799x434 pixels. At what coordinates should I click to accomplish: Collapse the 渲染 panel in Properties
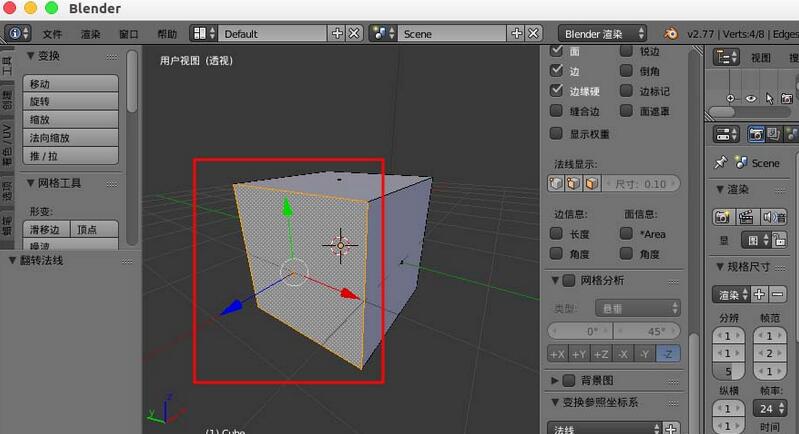coord(720,189)
